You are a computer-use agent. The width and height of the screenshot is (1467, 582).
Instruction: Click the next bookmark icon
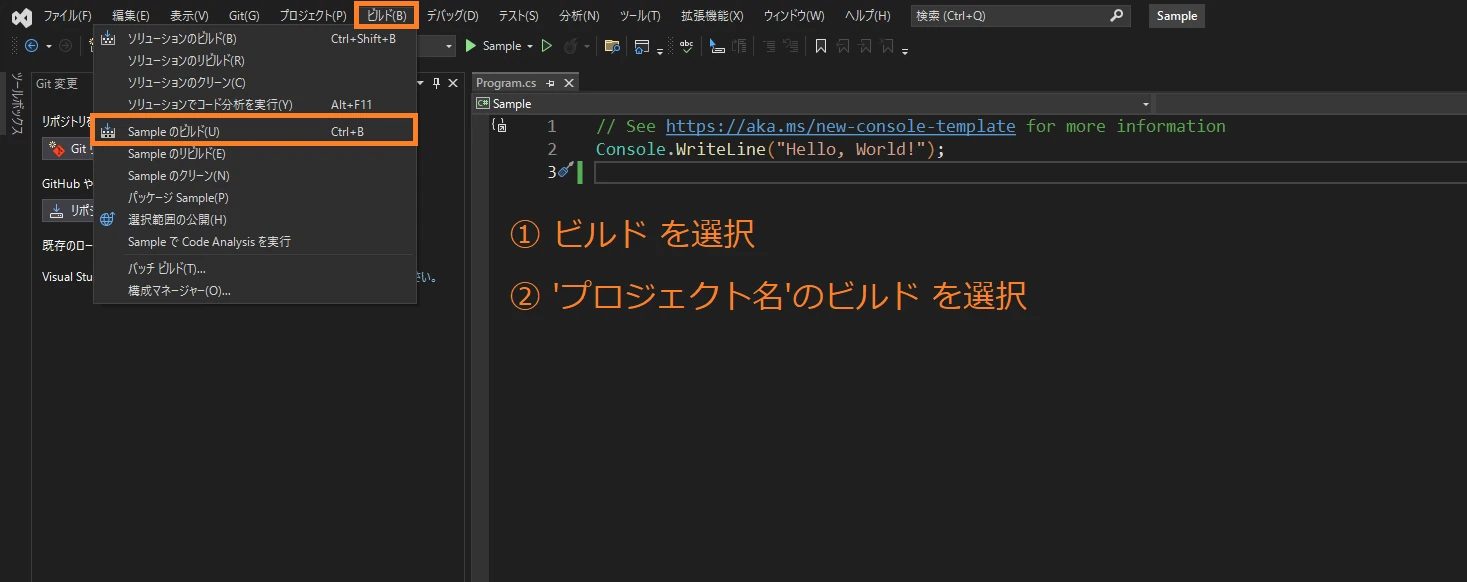(865, 46)
